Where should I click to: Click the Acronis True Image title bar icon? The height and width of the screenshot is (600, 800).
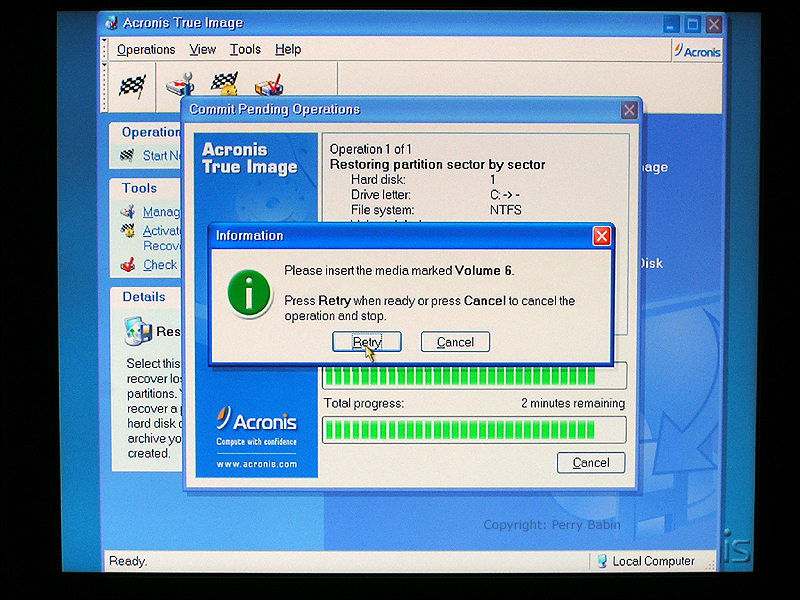point(112,23)
